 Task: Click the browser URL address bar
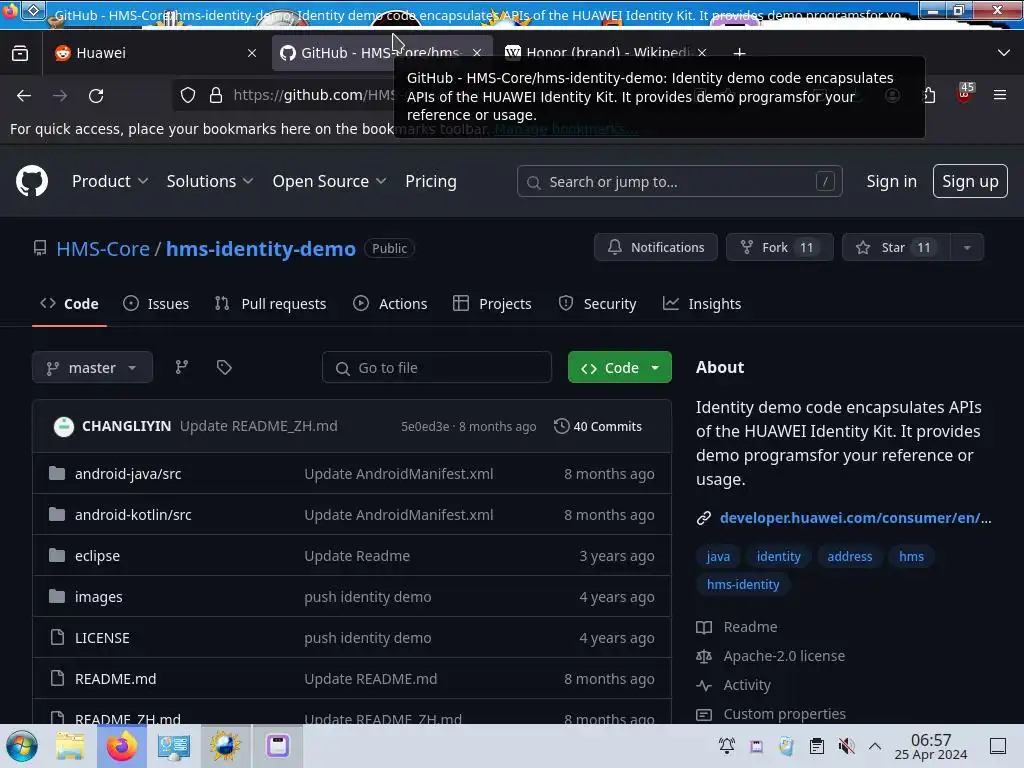point(313,95)
